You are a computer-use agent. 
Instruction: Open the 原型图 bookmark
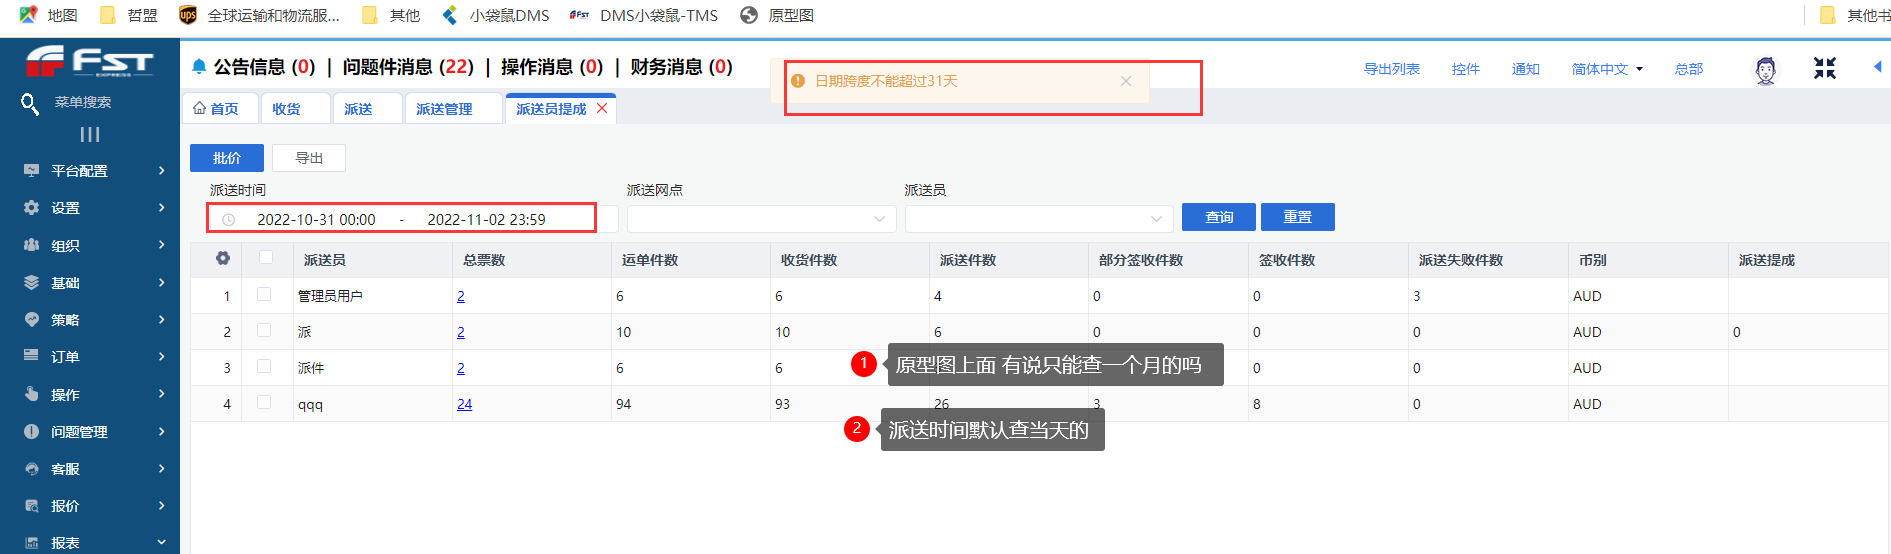point(777,15)
